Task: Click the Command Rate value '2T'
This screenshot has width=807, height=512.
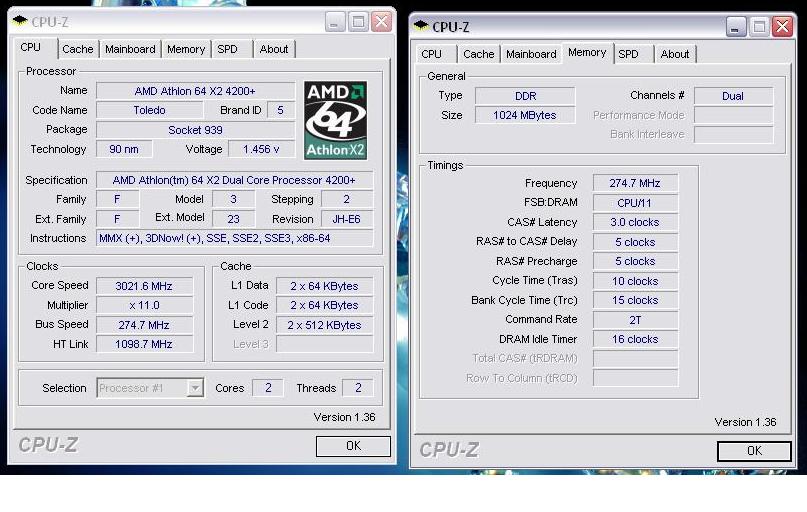Action: coord(635,320)
